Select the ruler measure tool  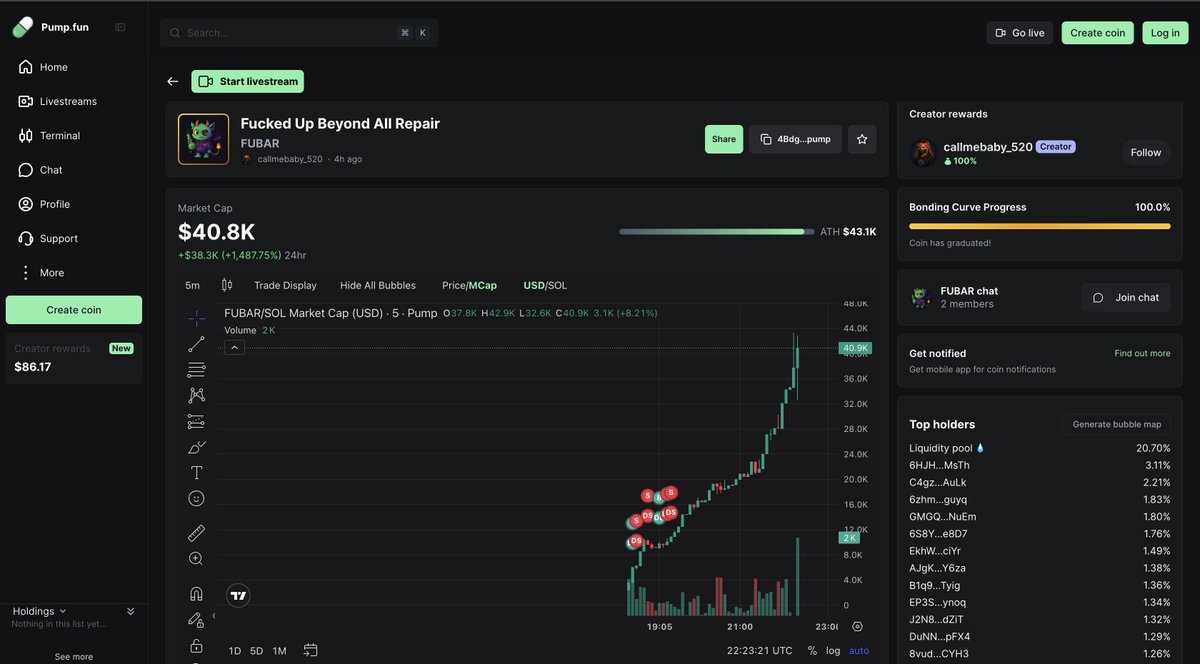point(196,533)
